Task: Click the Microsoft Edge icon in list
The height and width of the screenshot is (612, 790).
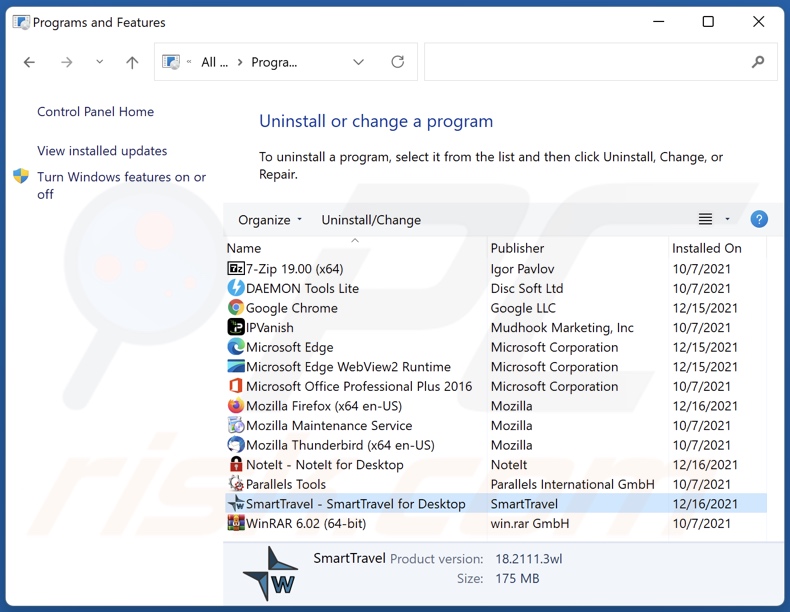Action: (x=236, y=347)
